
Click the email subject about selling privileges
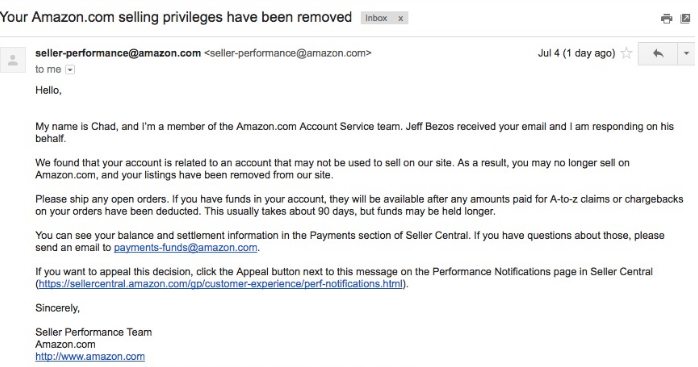(176, 17)
